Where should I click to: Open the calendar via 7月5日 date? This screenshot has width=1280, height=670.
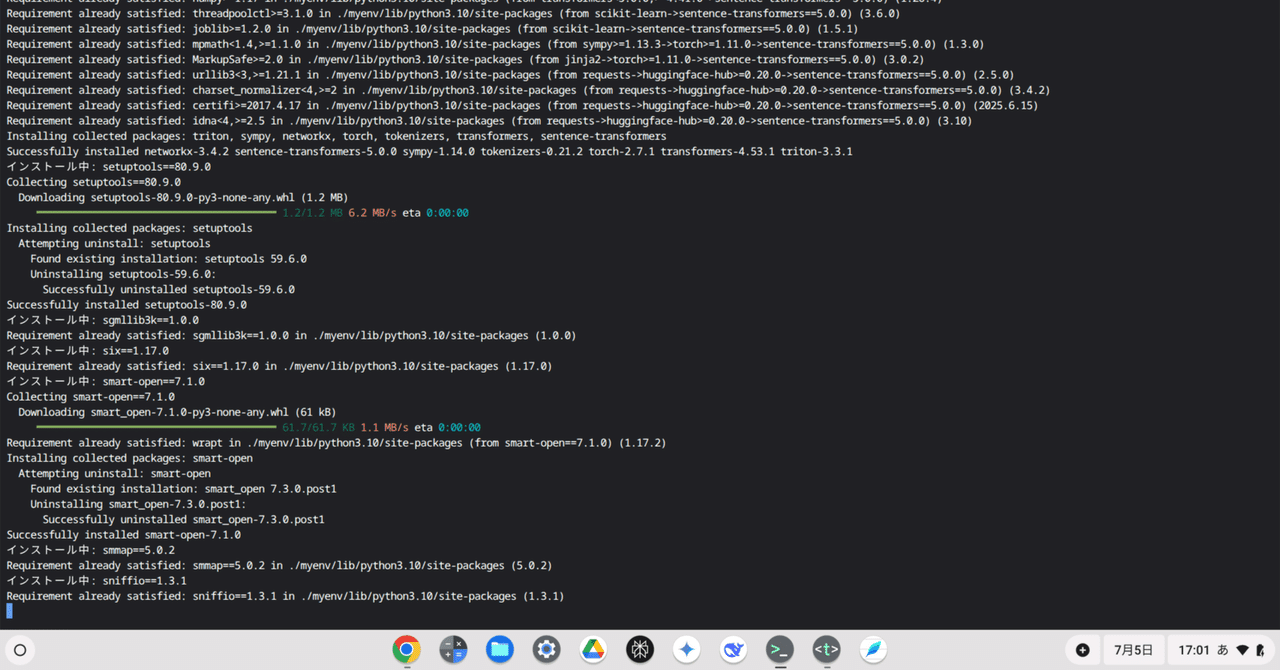coord(1133,649)
